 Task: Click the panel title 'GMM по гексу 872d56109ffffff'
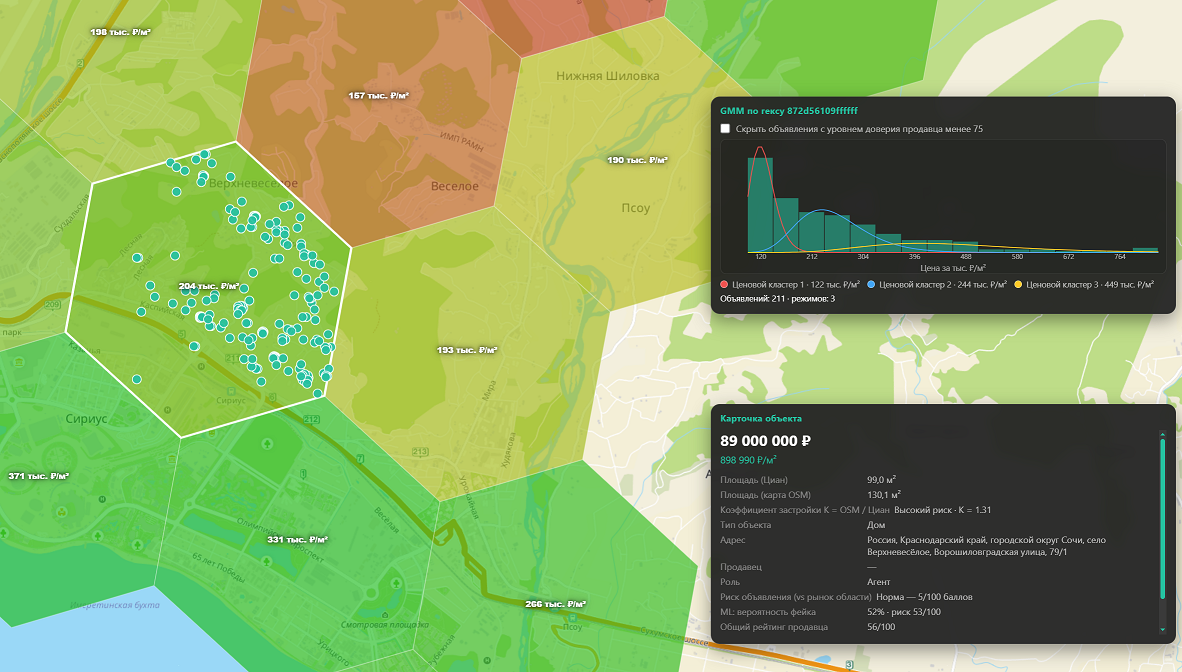click(789, 111)
